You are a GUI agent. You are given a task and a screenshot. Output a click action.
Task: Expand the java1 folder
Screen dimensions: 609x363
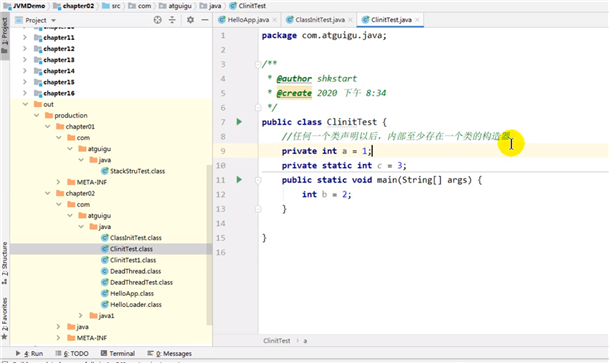(81, 316)
